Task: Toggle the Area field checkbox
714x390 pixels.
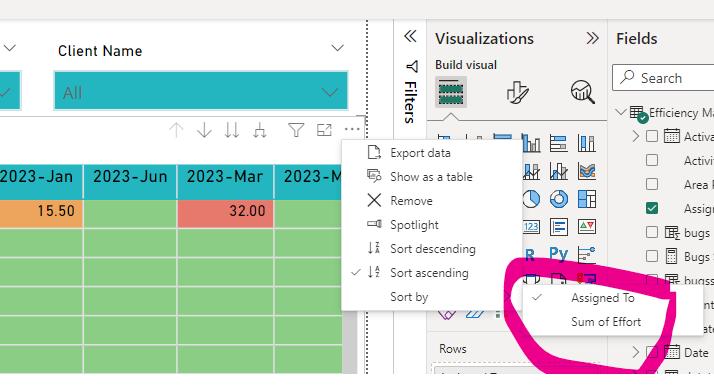Action: tap(652, 184)
